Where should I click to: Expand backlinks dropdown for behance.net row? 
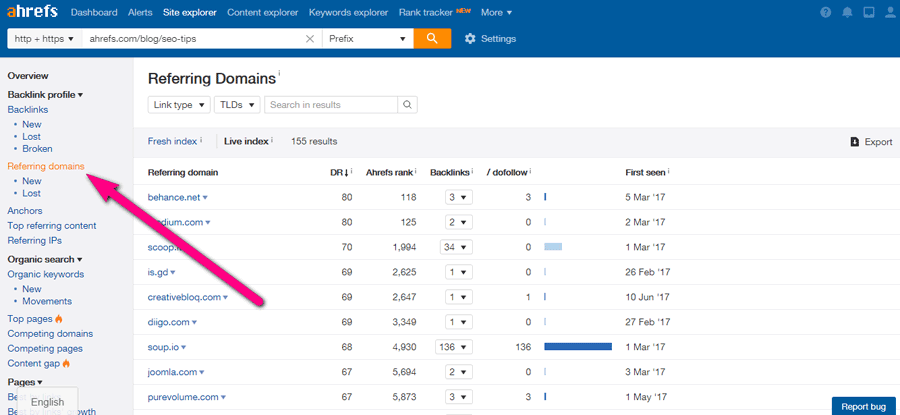[459, 197]
